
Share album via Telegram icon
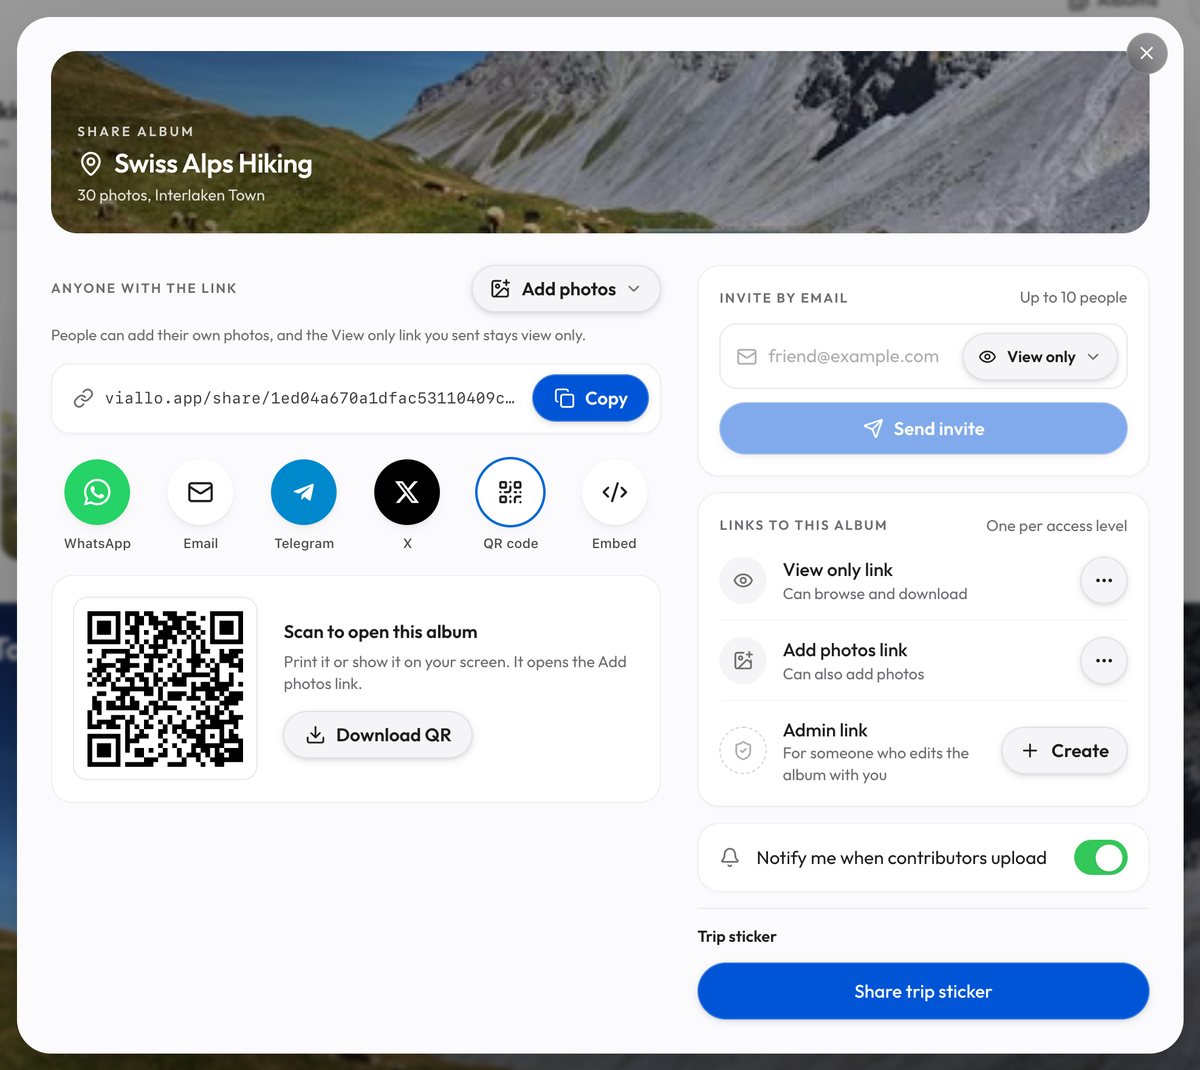pos(304,492)
